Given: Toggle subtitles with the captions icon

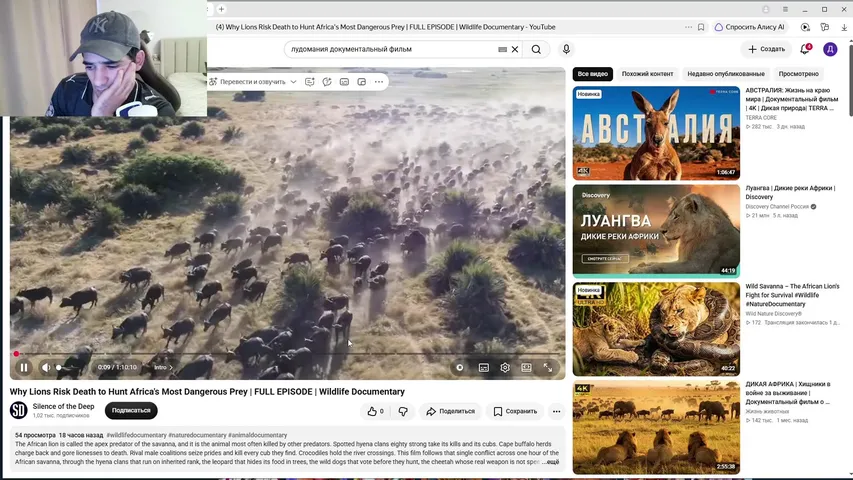Looking at the screenshot, I should [x=484, y=368].
